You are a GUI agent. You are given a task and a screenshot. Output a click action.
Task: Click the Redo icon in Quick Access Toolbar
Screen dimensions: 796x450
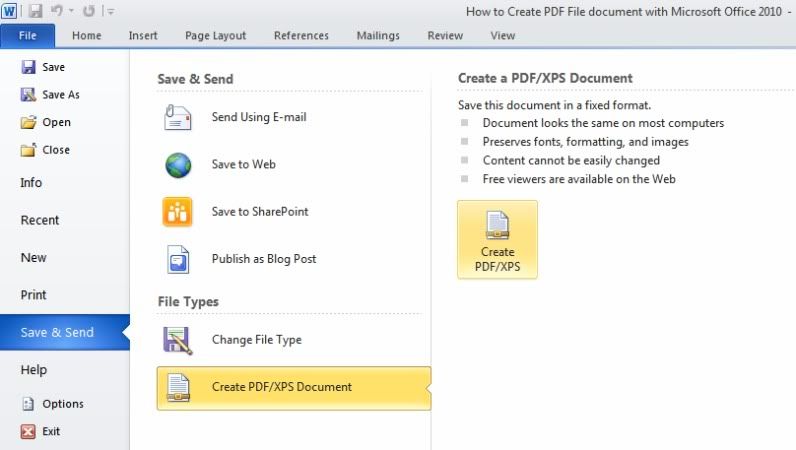coord(88,11)
